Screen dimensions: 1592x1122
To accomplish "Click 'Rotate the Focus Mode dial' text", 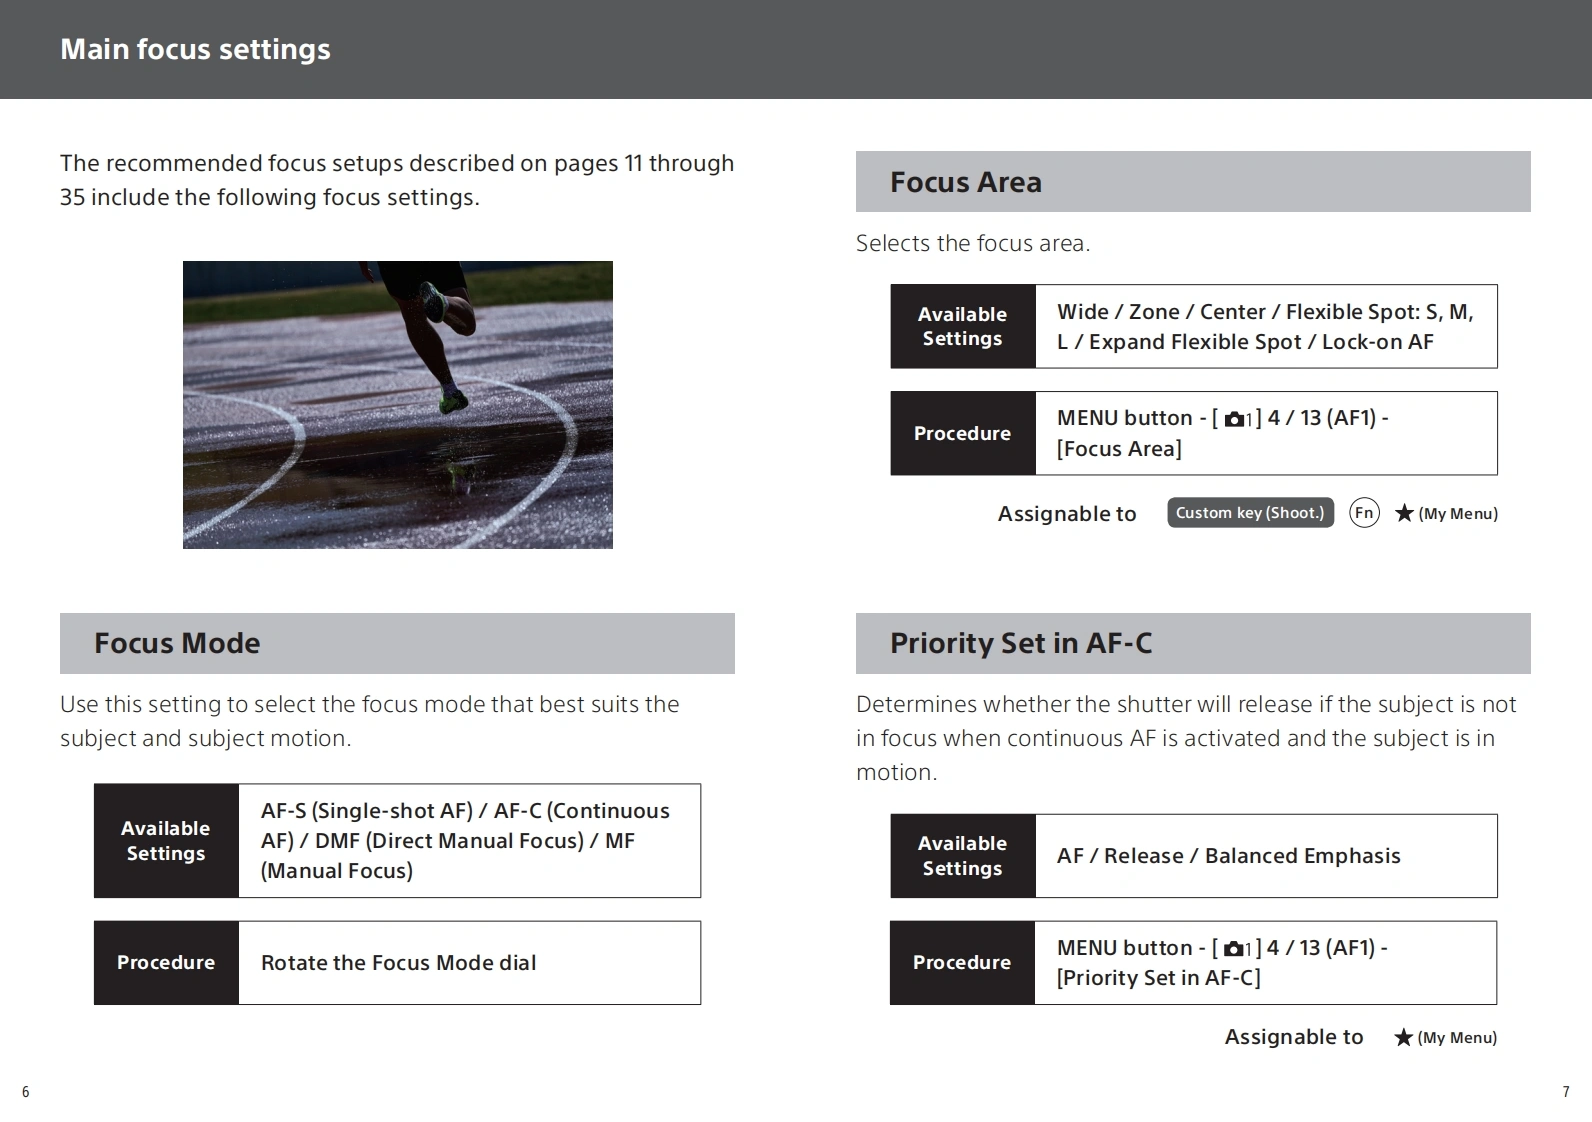I will coord(398,963).
